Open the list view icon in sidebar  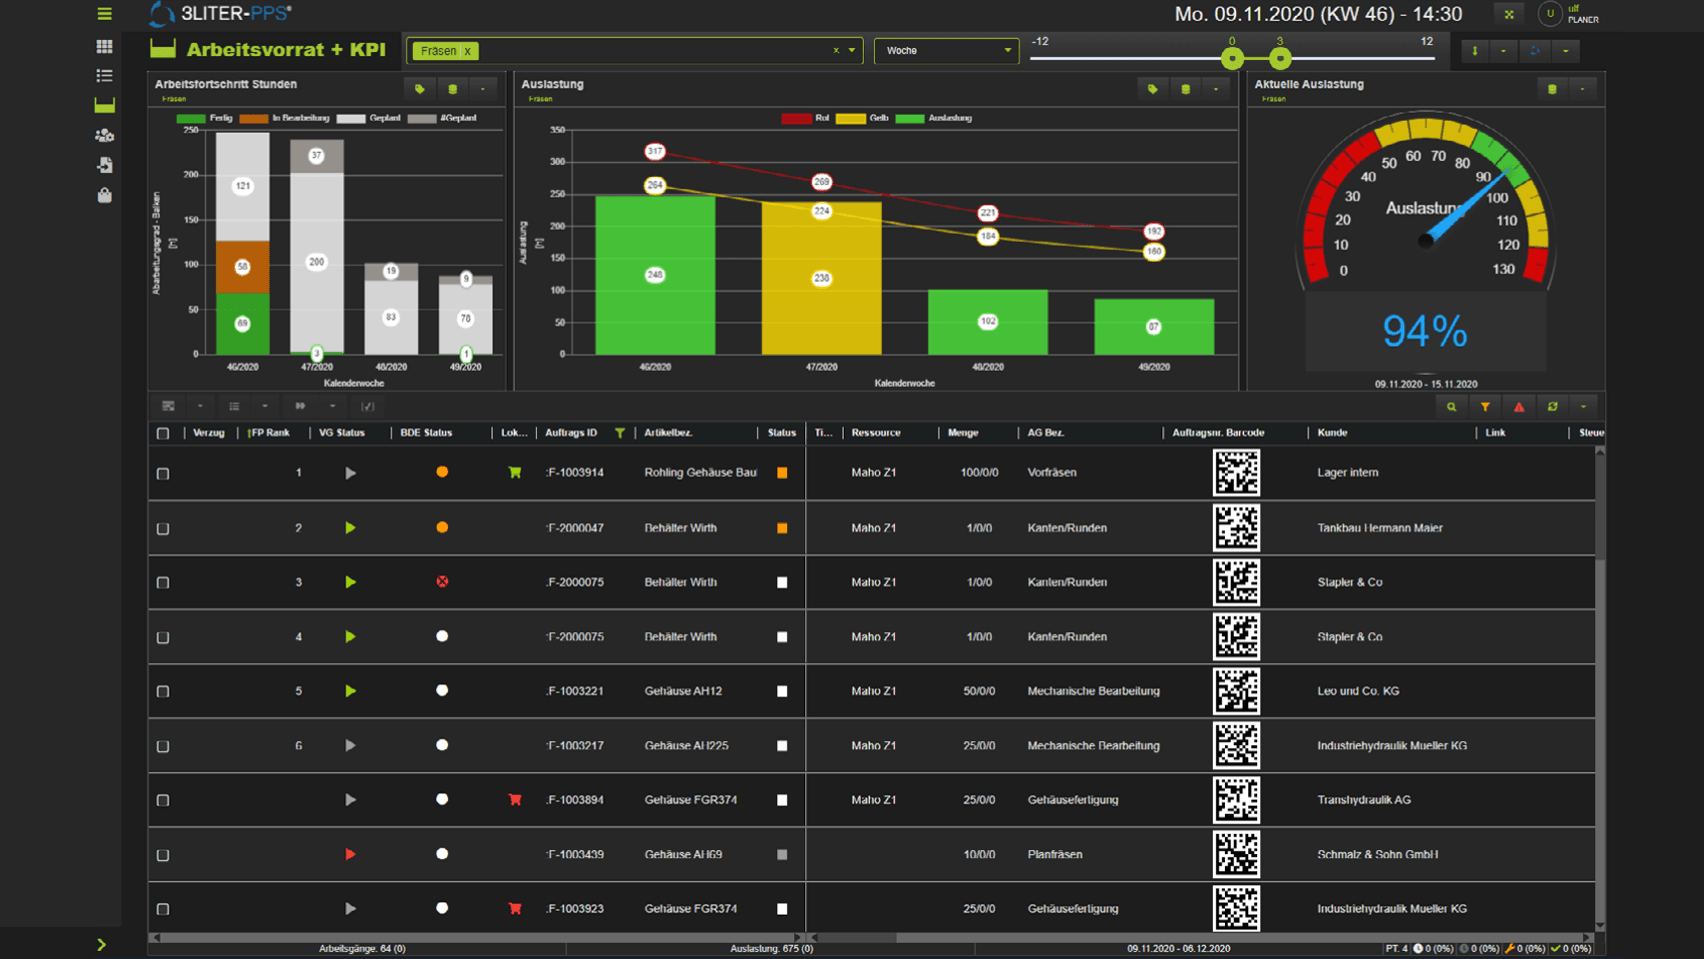tap(104, 75)
